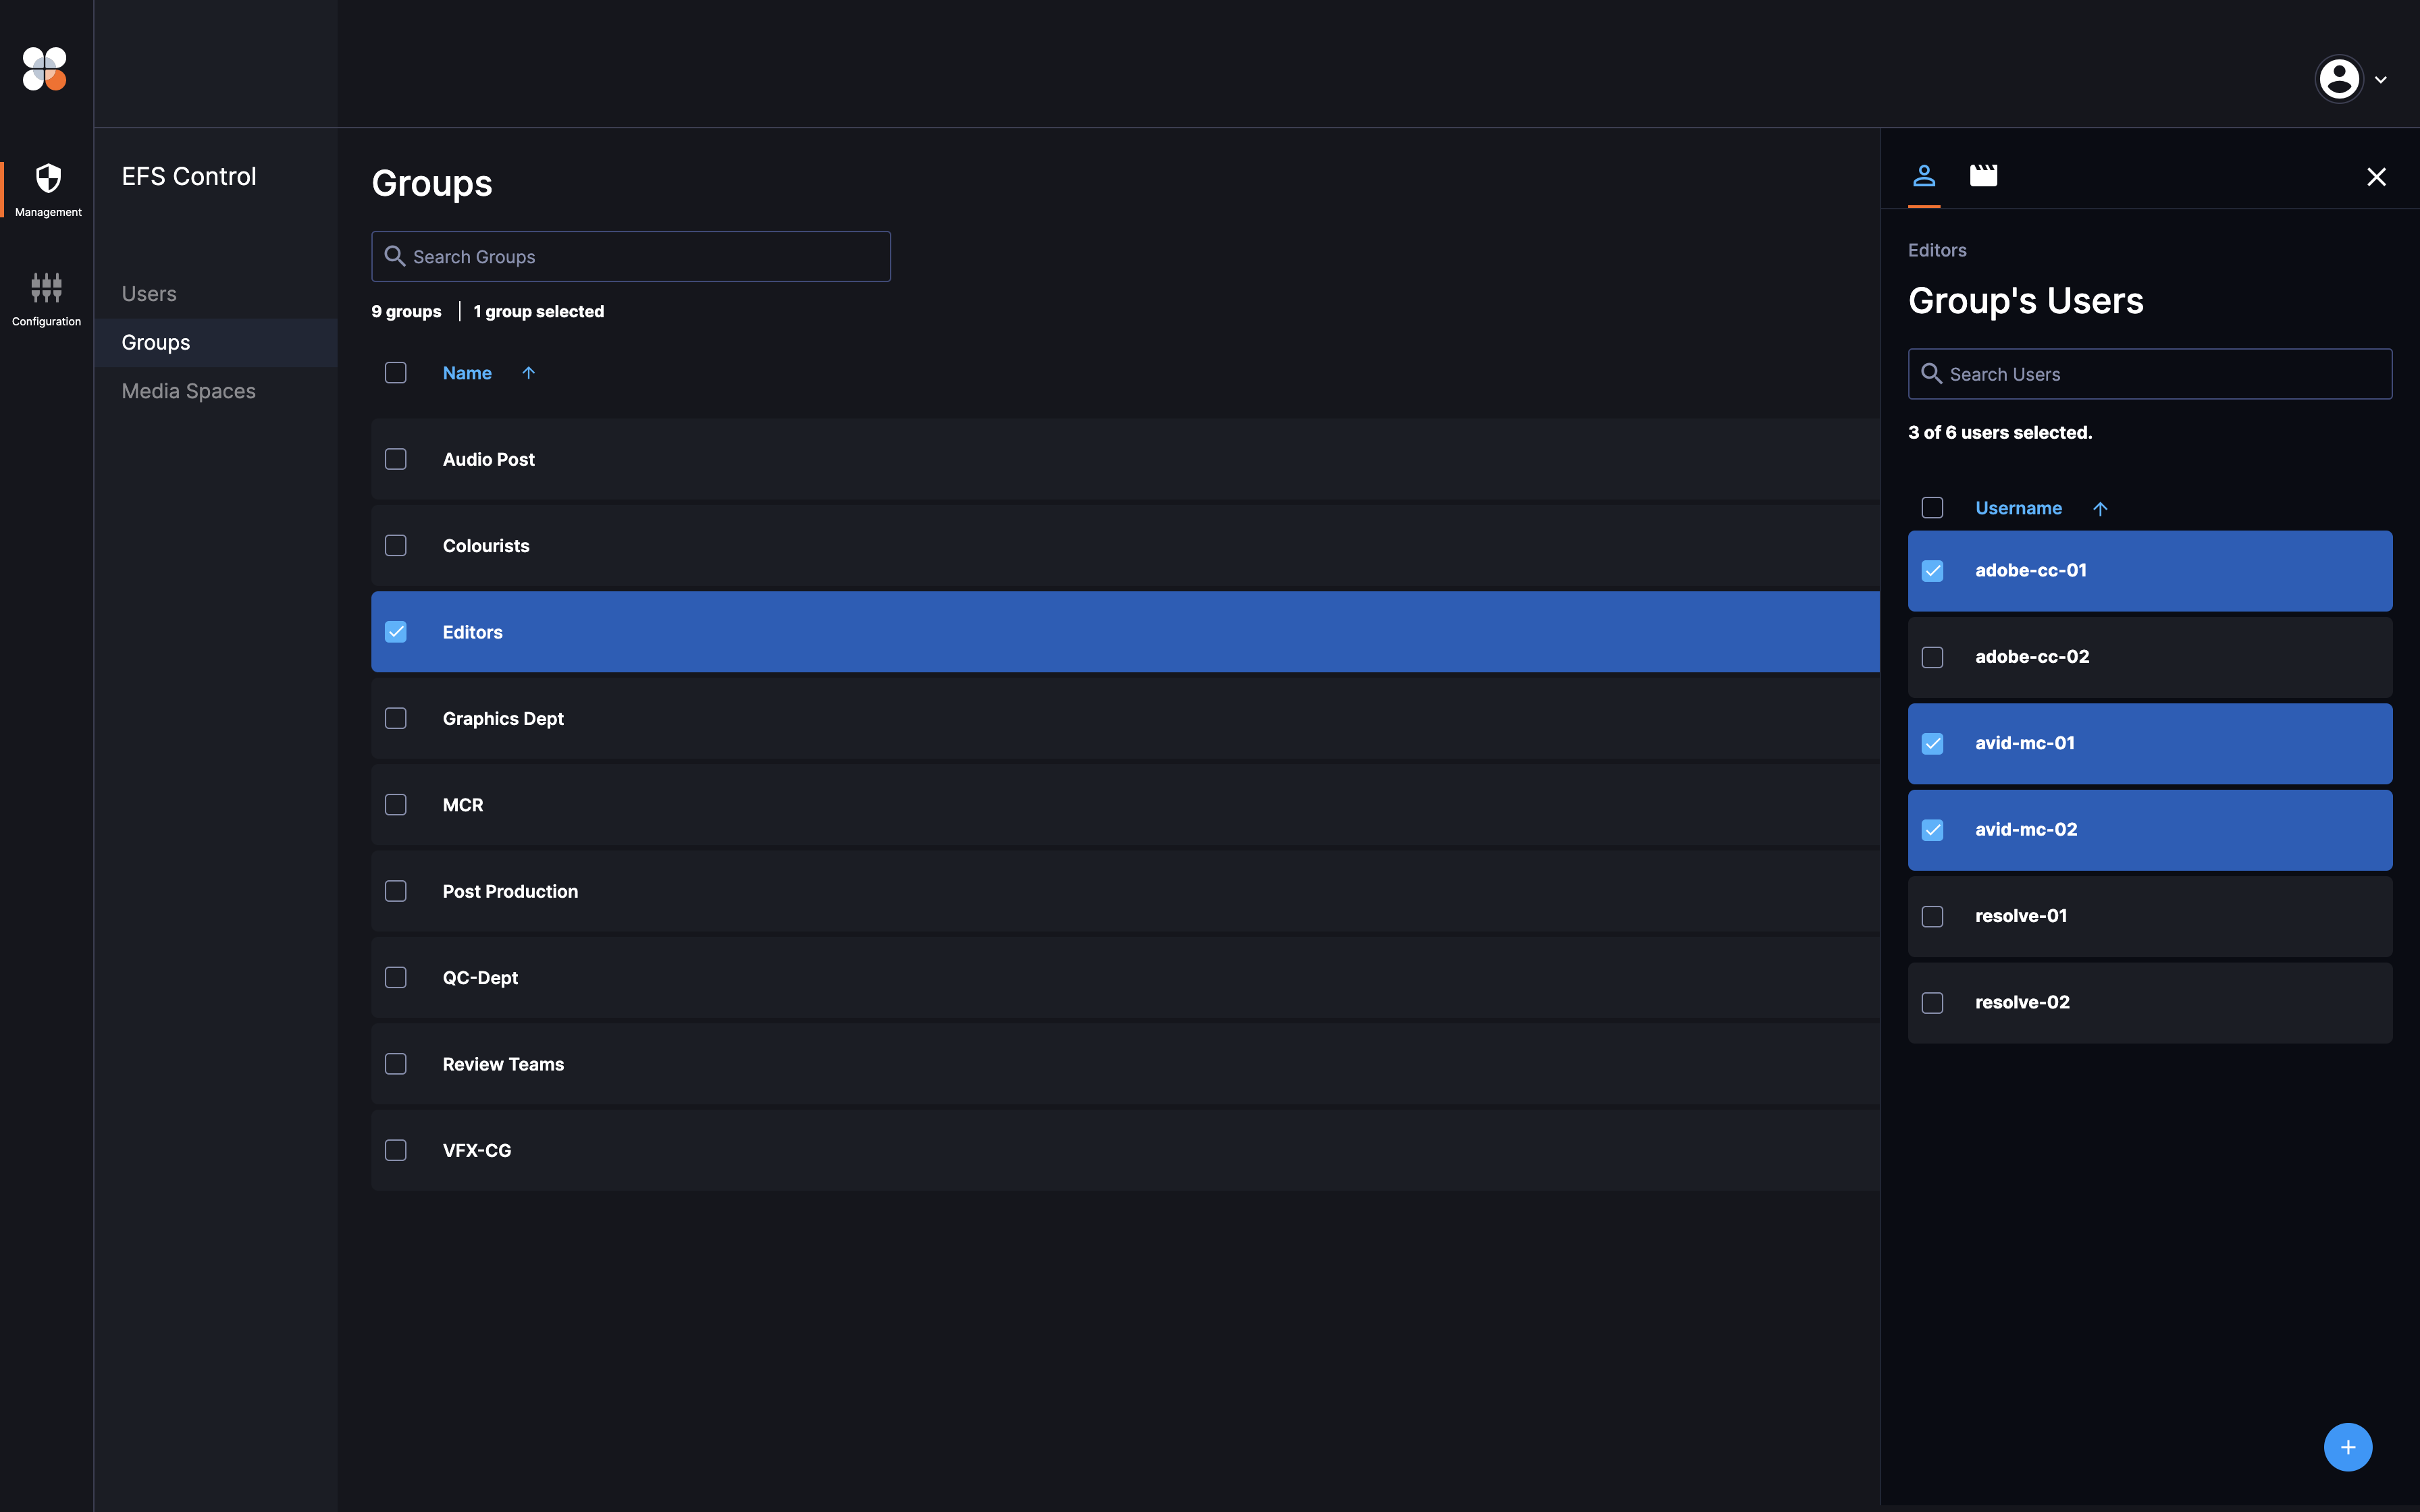Switch to the media spaces clapperboard tab
This screenshot has height=1512, width=2420.
coord(1983,176)
